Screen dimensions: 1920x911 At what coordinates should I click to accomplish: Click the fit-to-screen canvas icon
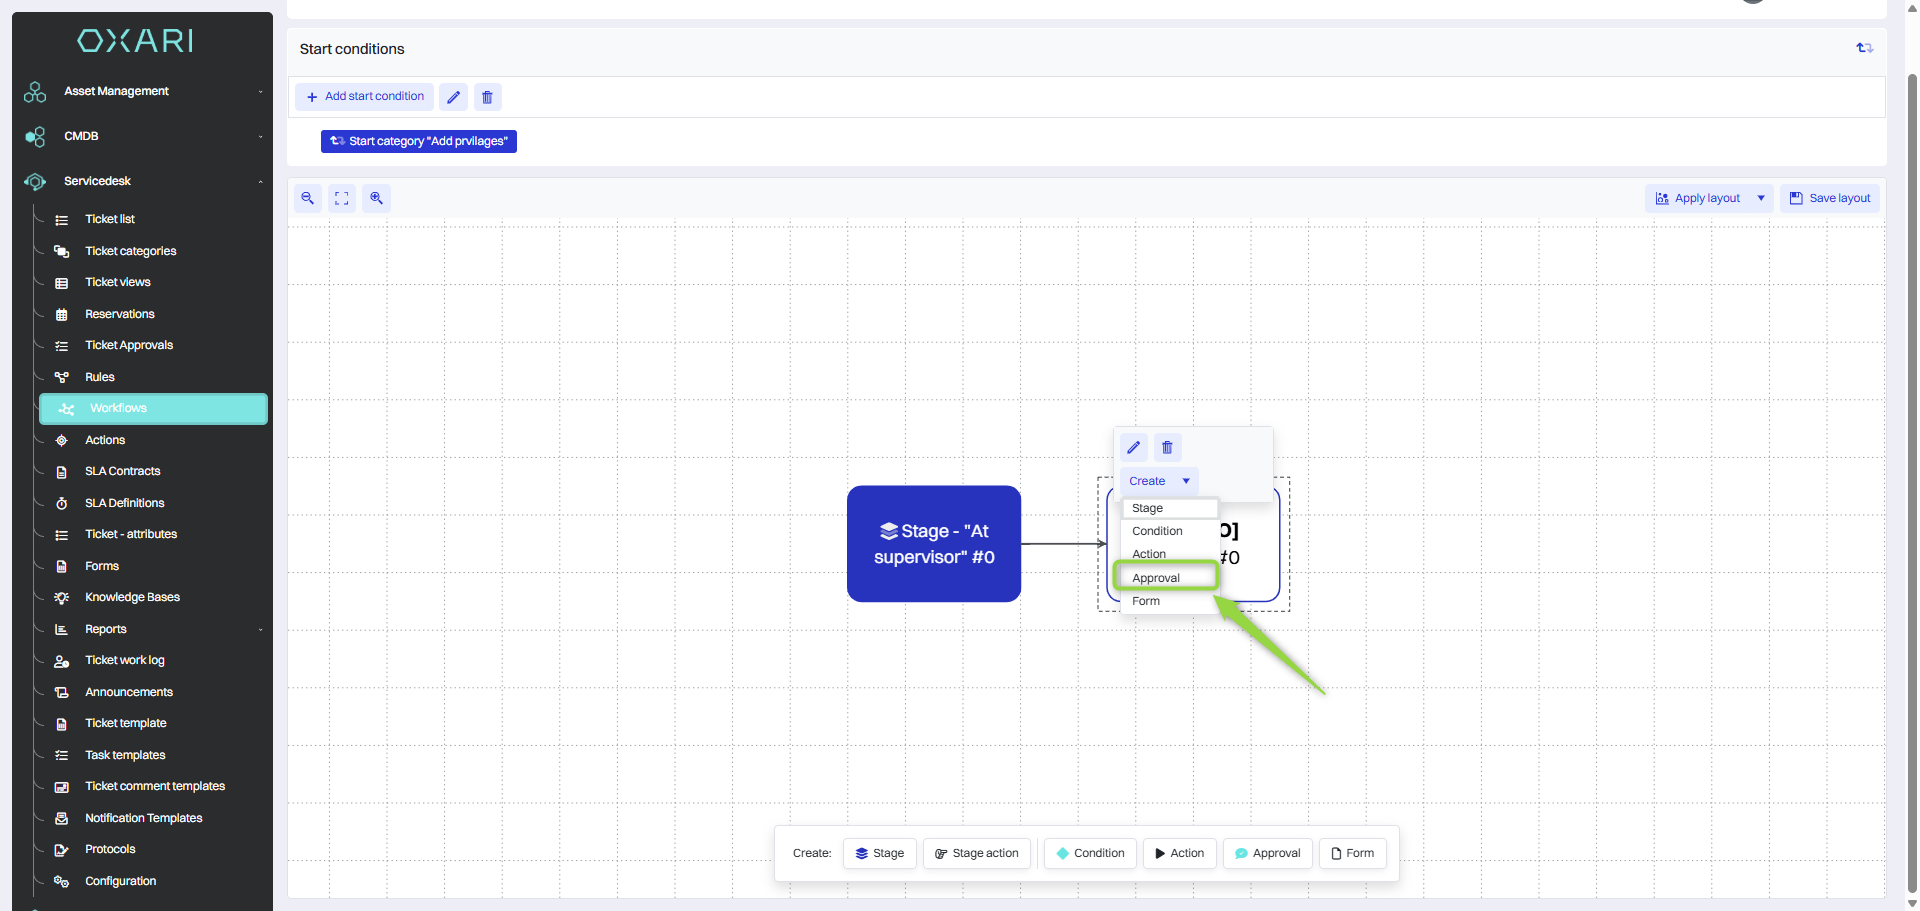click(x=342, y=198)
